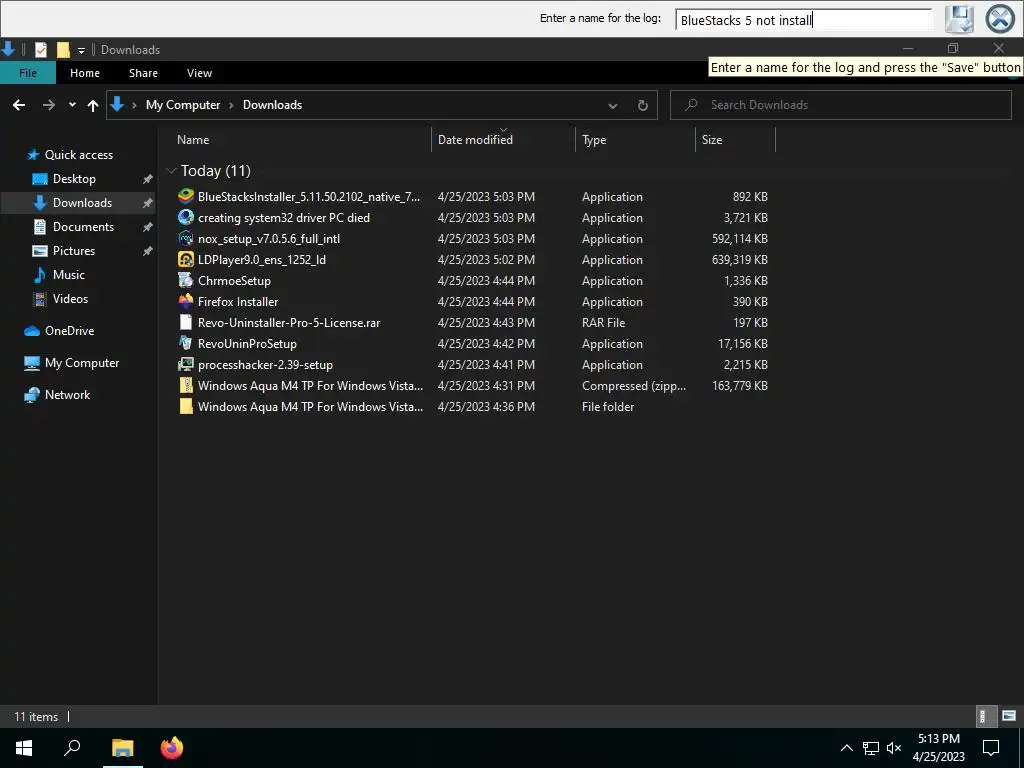Select the RevoUninProSetup file icon
Viewport: 1024px width, 768px height.
[x=186, y=343]
